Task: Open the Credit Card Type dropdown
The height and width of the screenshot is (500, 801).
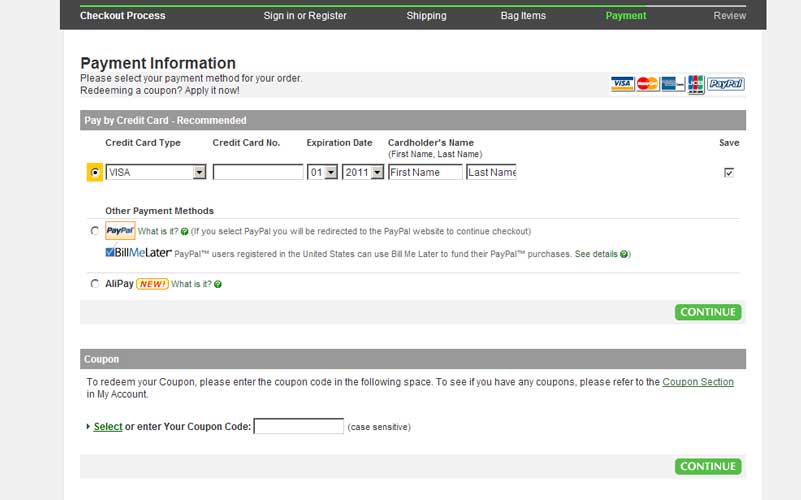Action: pyautogui.click(x=199, y=172)
